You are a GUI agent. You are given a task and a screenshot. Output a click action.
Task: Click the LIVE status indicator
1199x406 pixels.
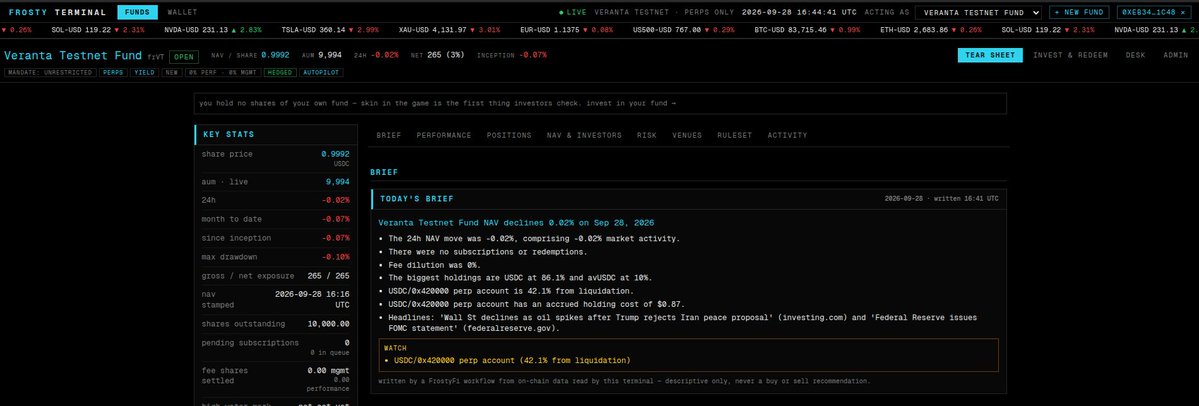[574, 12]
